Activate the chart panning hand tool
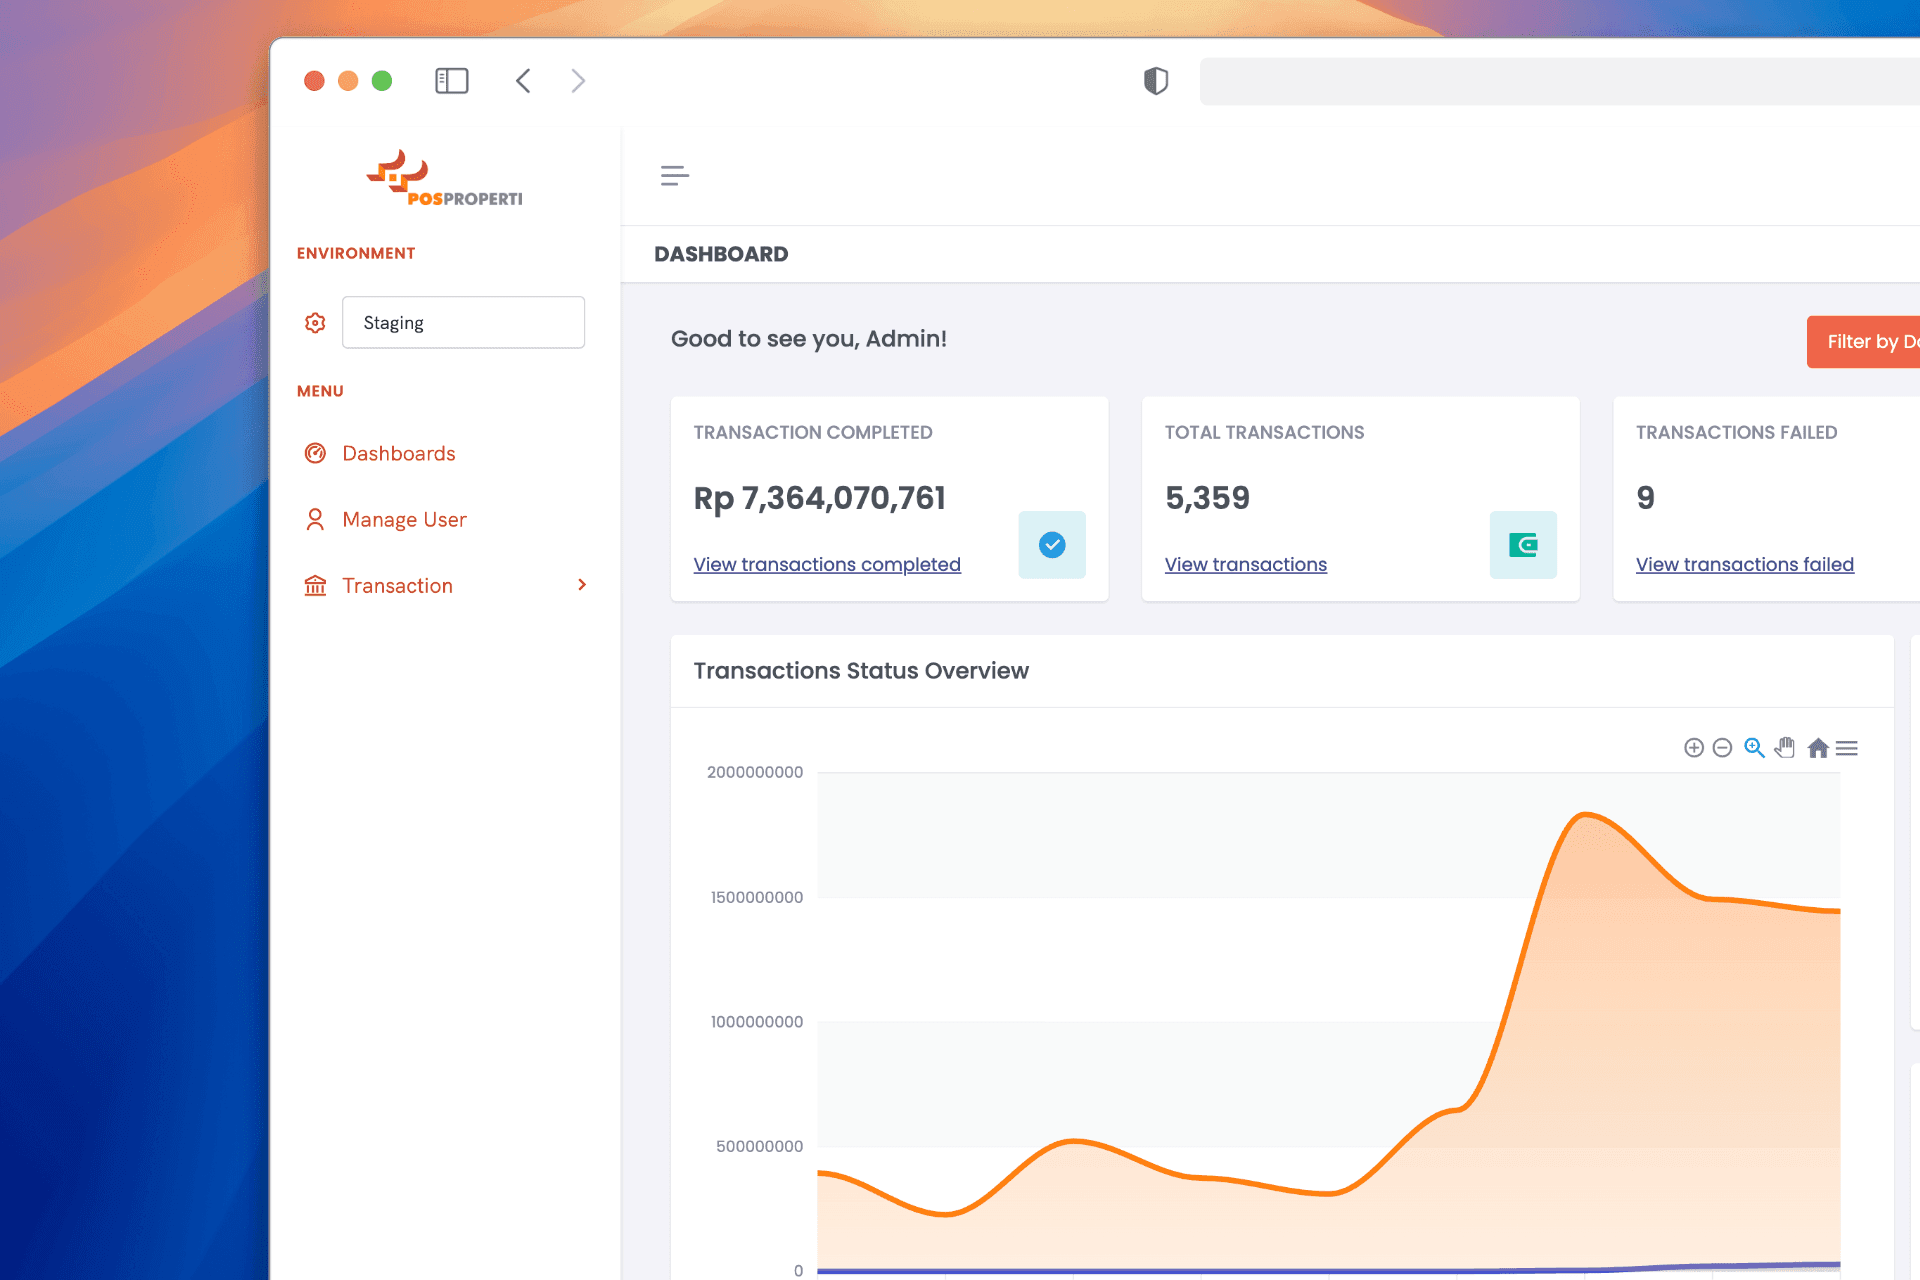Viewport: 1920px width, 1280px height. coord(1785,748)
